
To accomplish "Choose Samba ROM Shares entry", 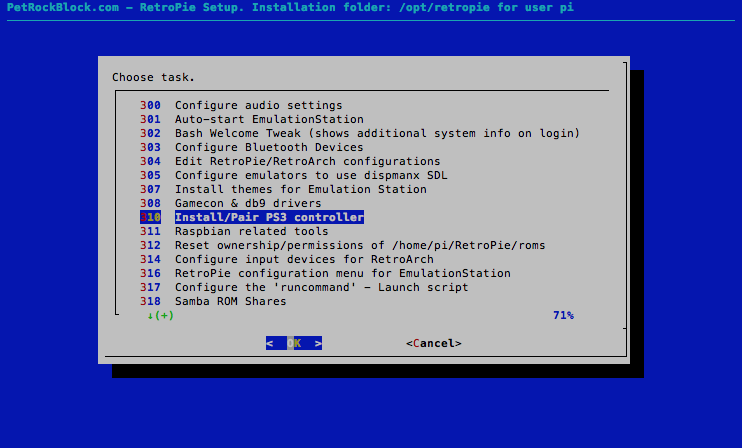I will coord(231,301).
